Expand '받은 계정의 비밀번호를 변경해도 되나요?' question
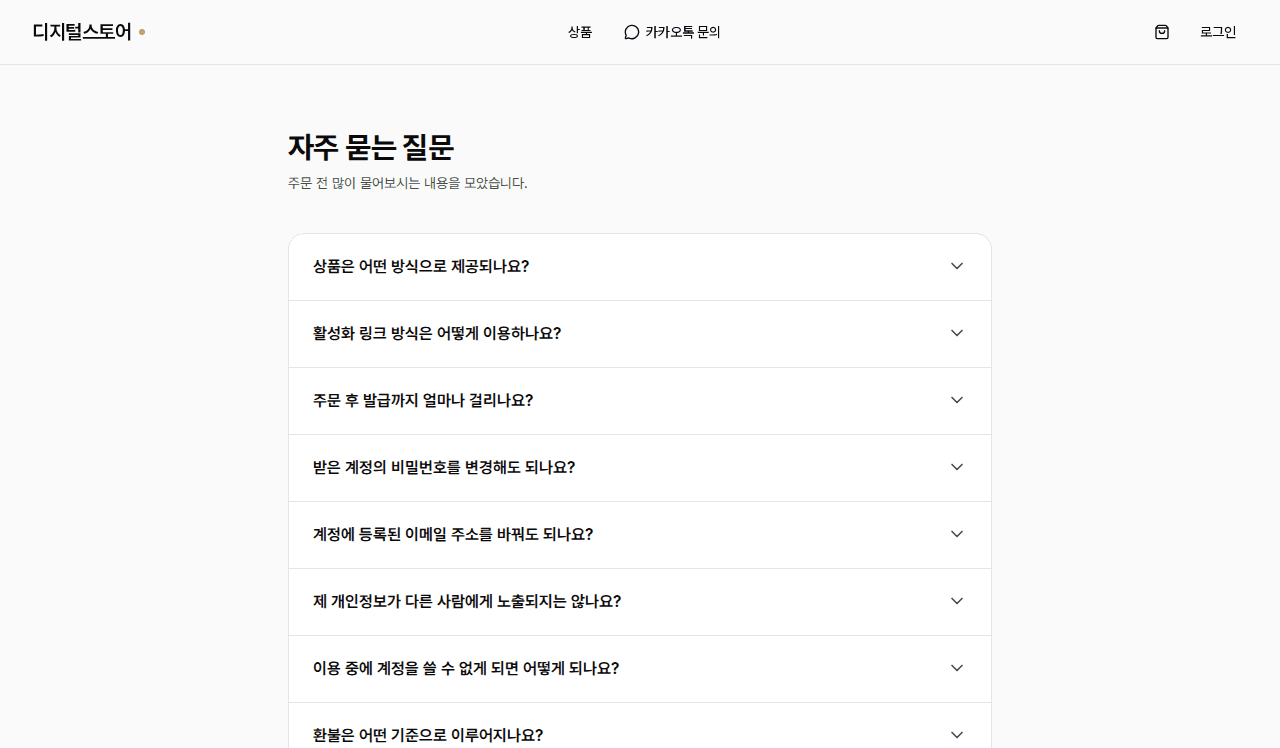This screenshot has height=748, width=1280. coord(640,468)
